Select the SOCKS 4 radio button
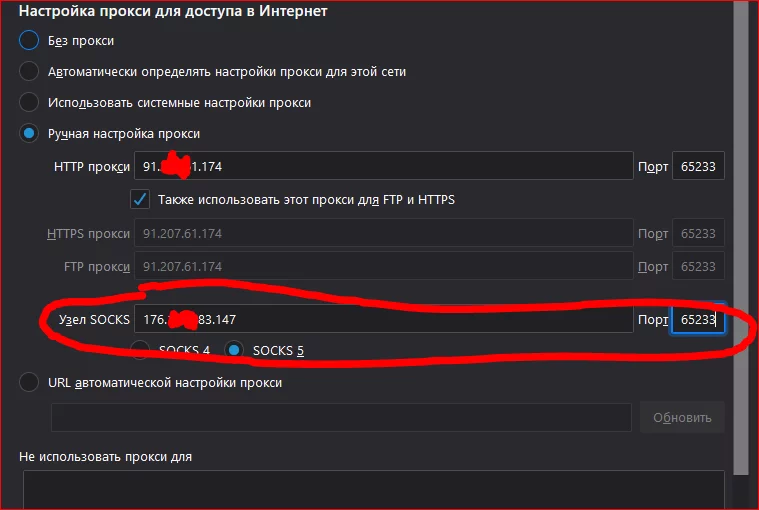 click(x=140, y=350)
